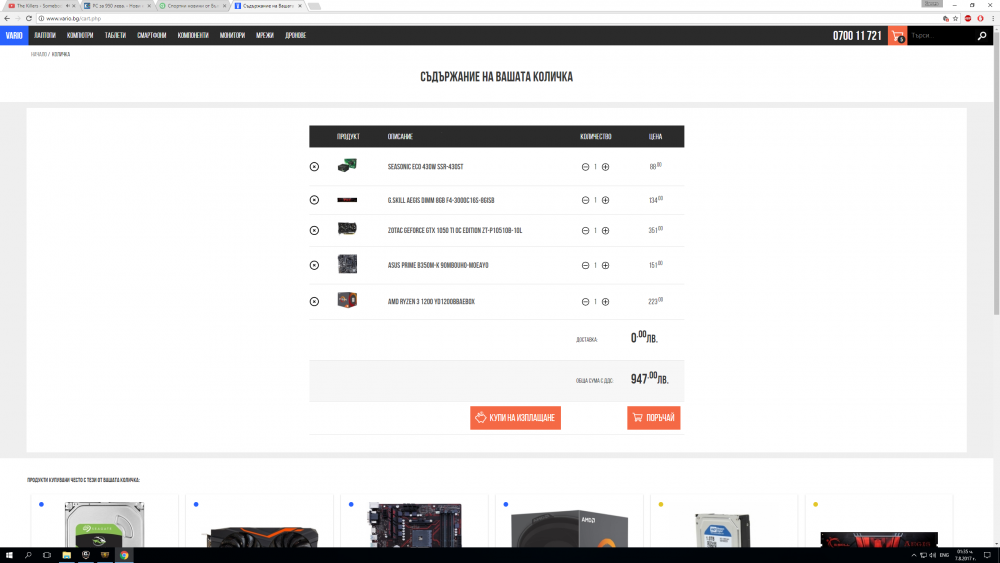Click Asus Prime B350M-K product name
1000x563 pixels.
438,265
